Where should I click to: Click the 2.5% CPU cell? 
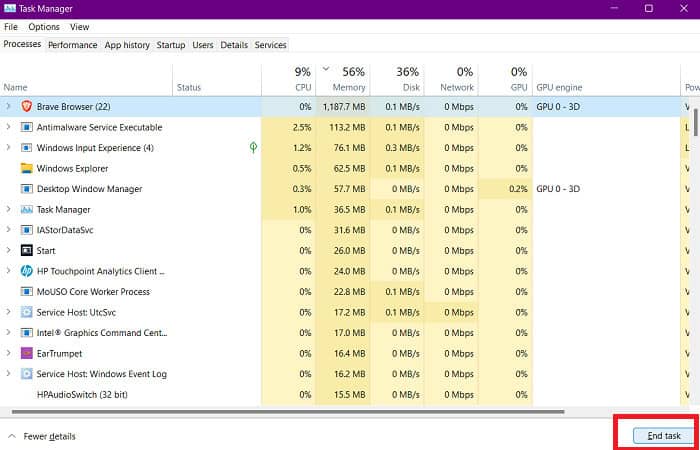[288, 127]
